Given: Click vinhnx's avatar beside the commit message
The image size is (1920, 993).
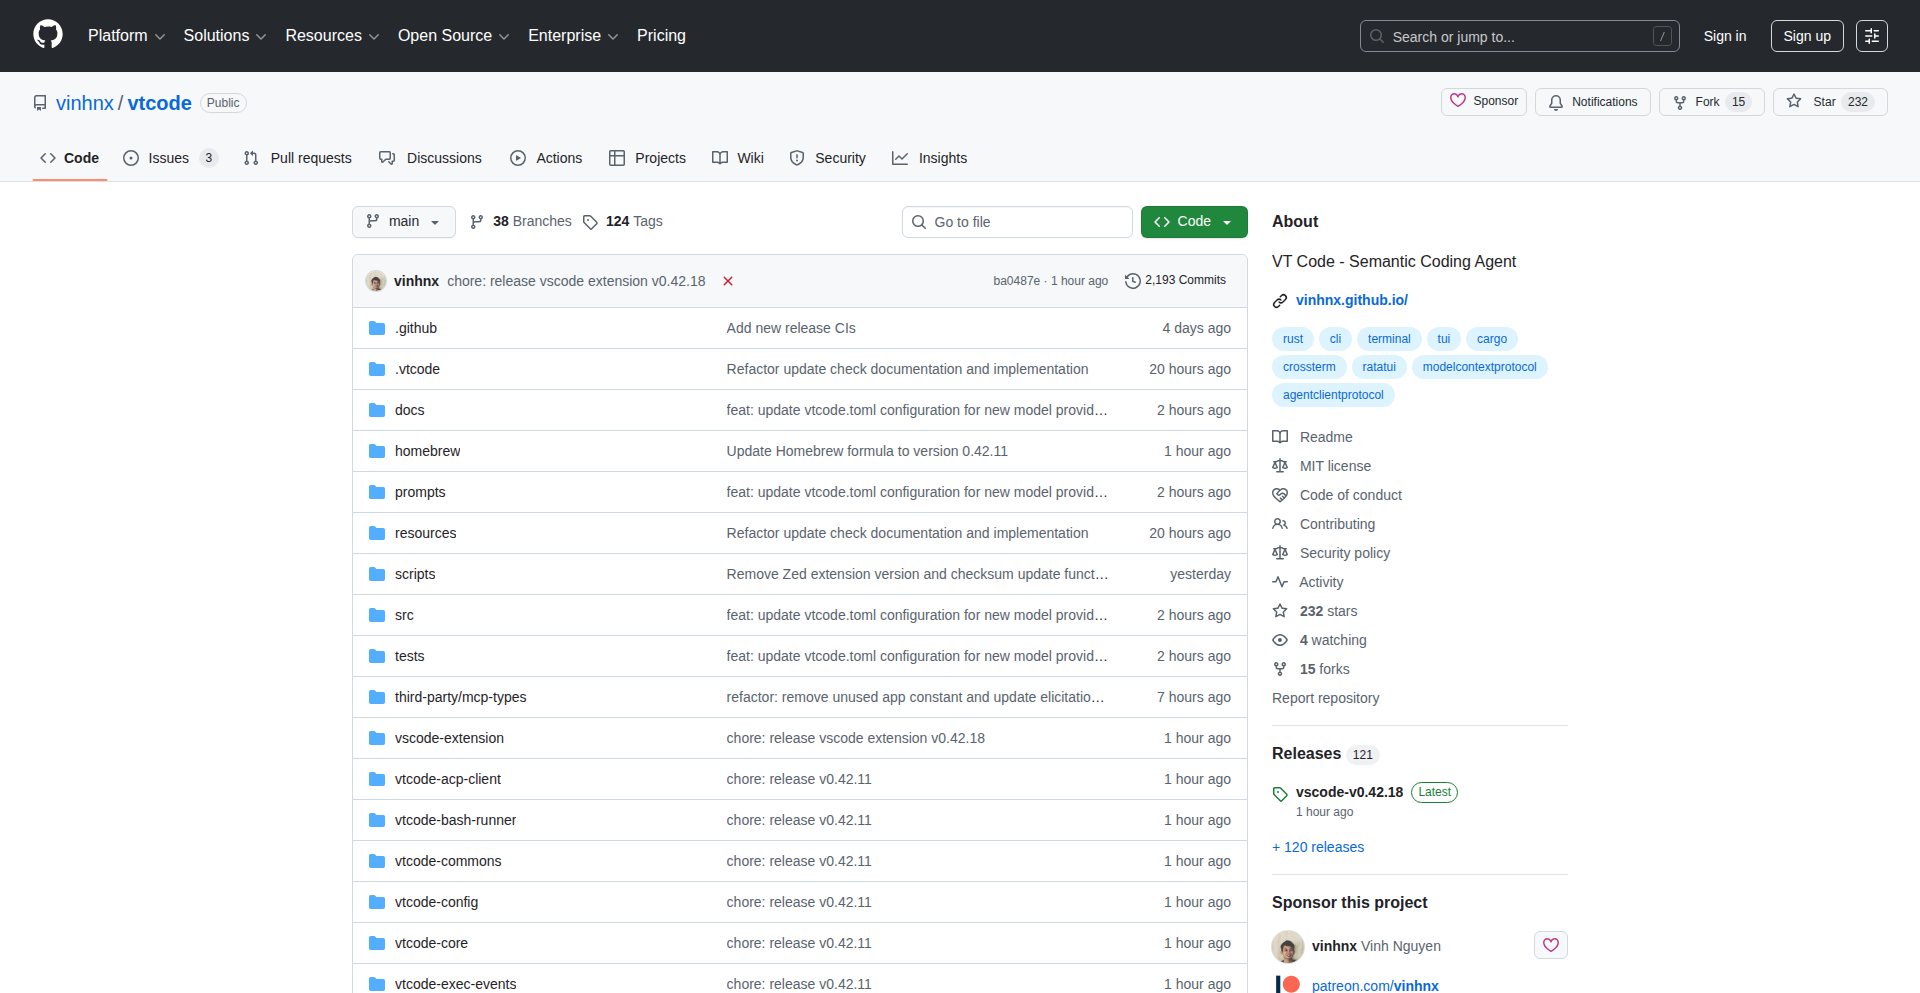Looking at the screenshot, I should [x=376, y=281].
